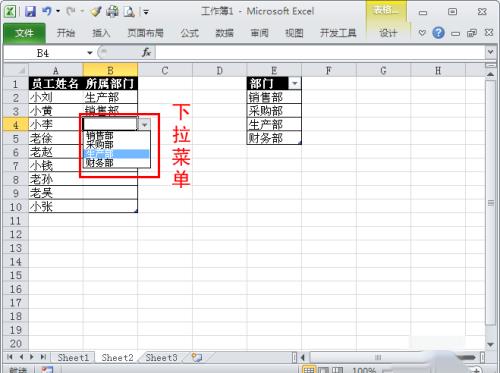Open the dropdown arrow in cell B4
The width and height of the screenshot is (500, 373).
pos(144,124)
